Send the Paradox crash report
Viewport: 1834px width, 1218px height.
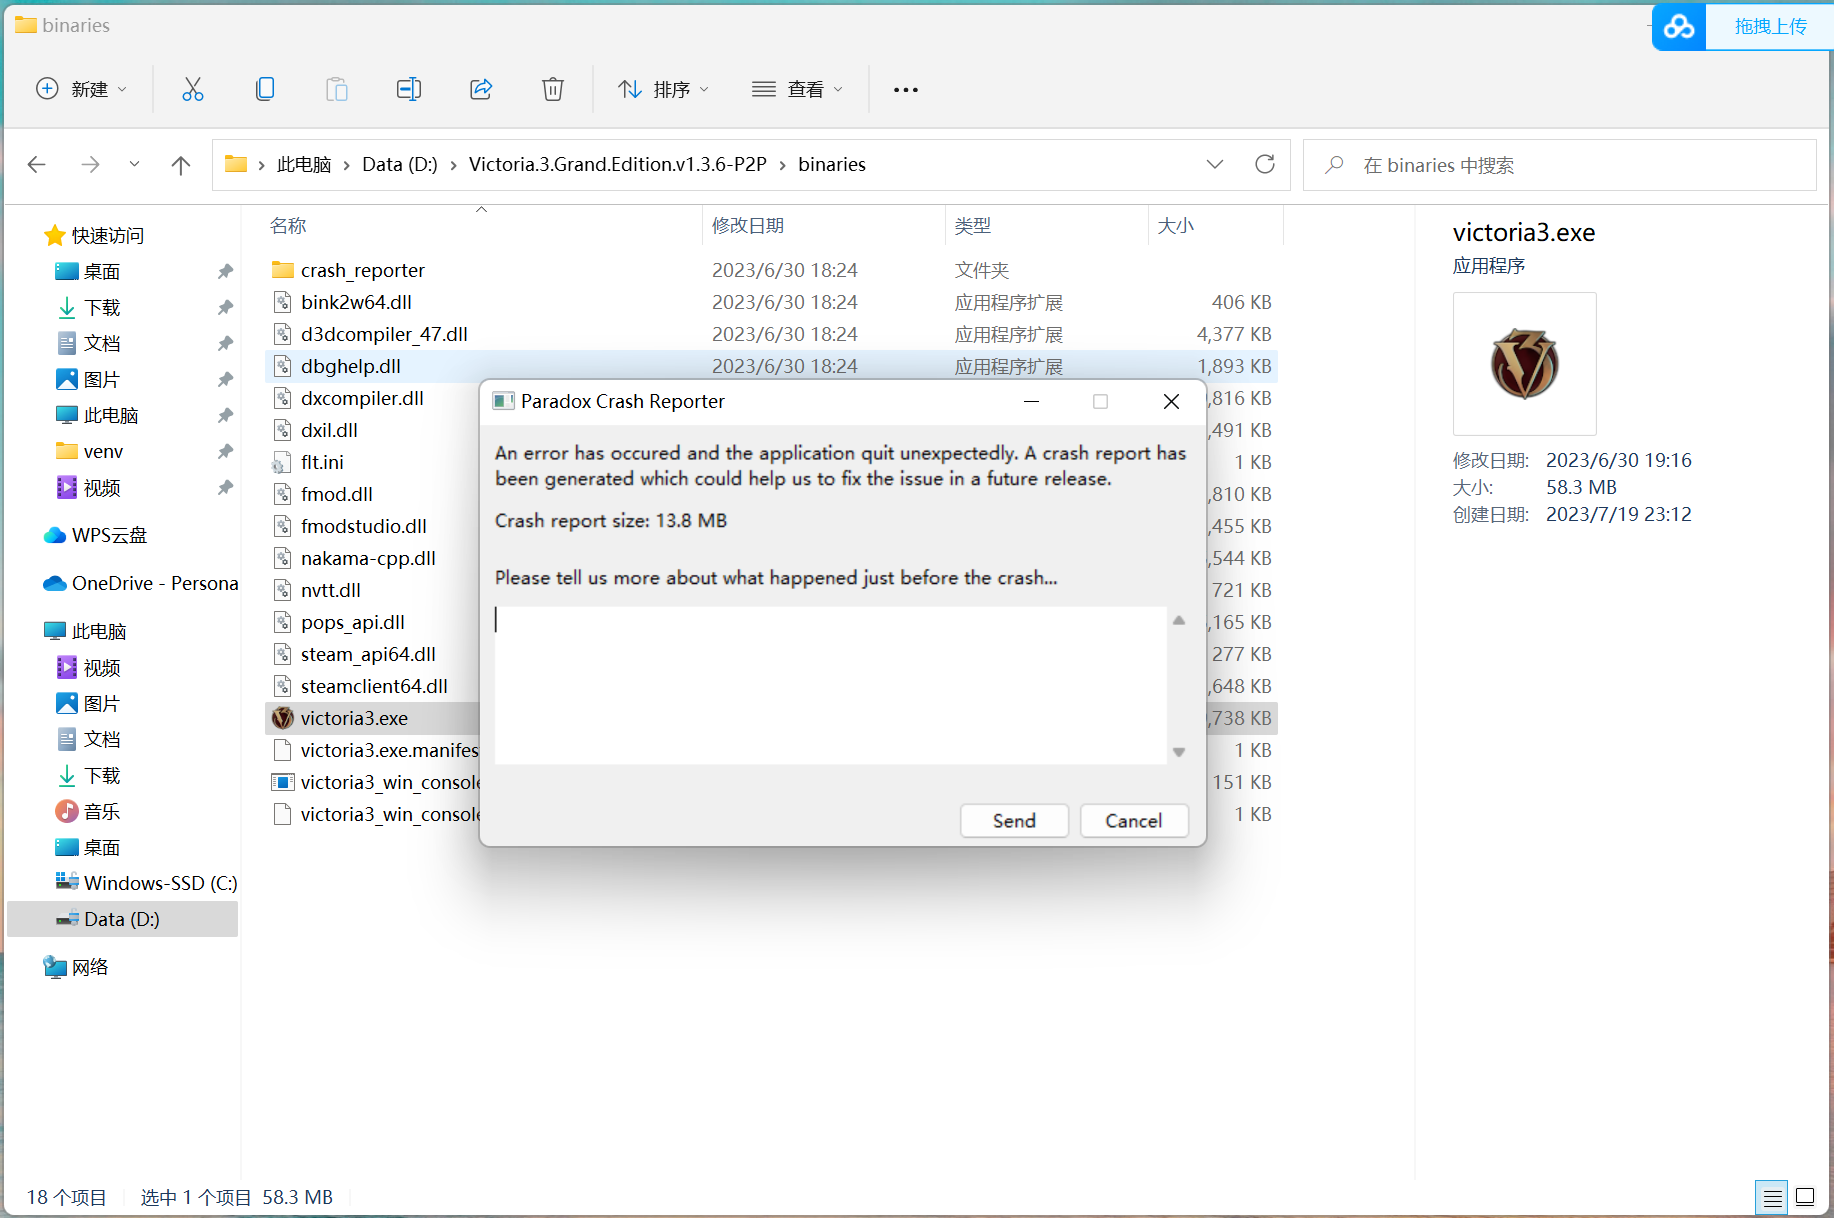[1014, 821]
